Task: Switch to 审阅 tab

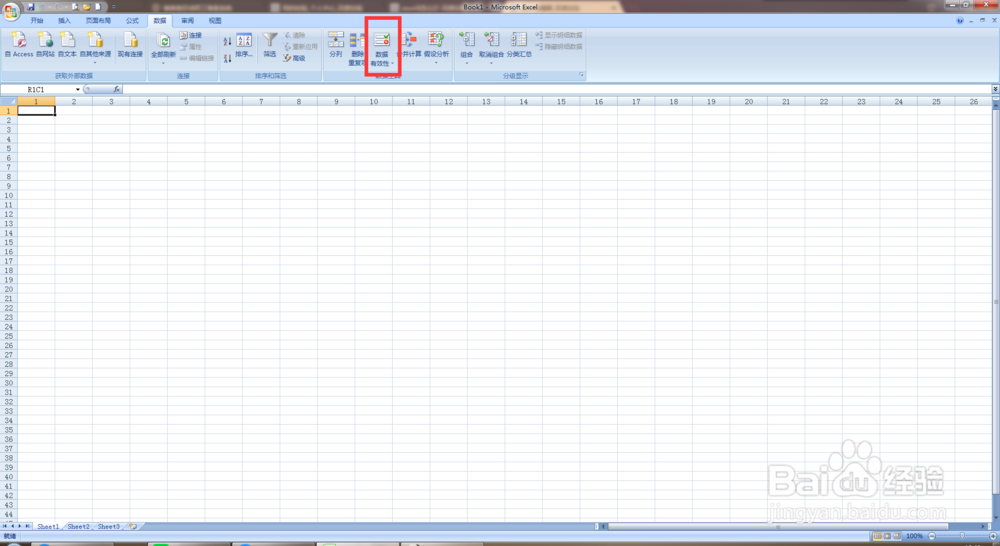Action: pyautogui.click(x=188, y=20)
